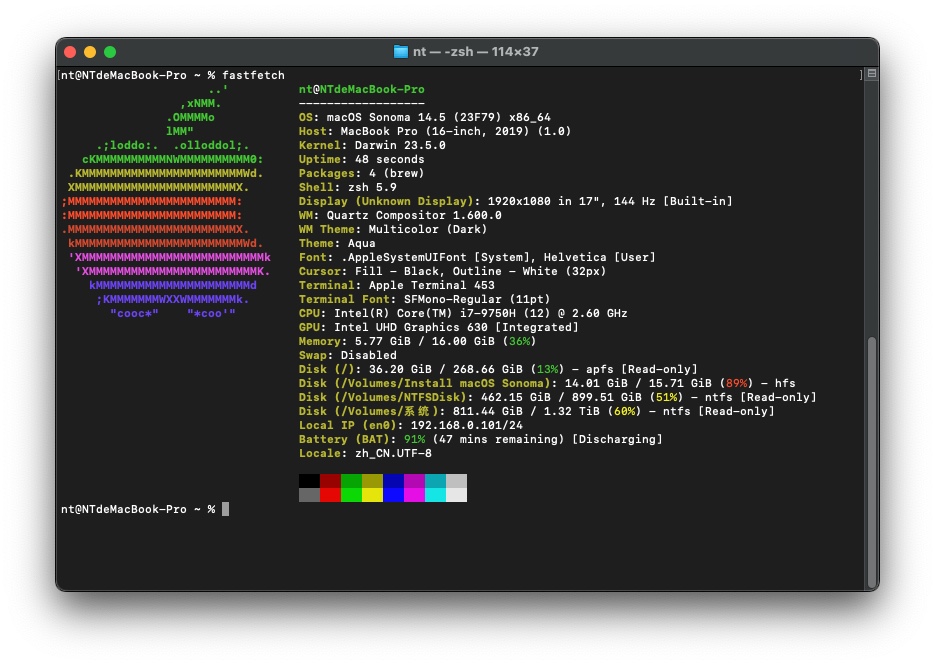Click the bright red color block
The width and height of the screenshot is (935, 665).
[330, 495]
